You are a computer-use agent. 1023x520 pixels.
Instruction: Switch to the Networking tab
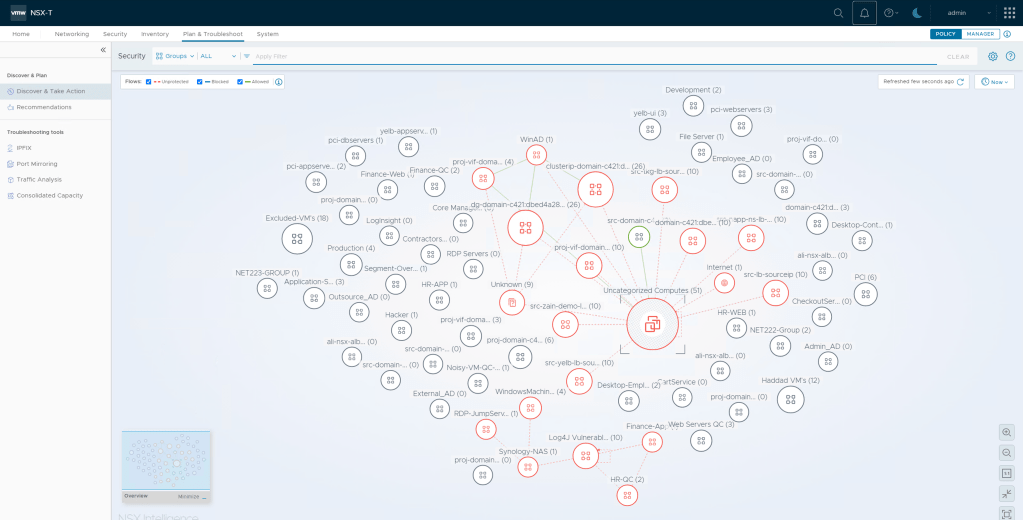click(72, 34)
